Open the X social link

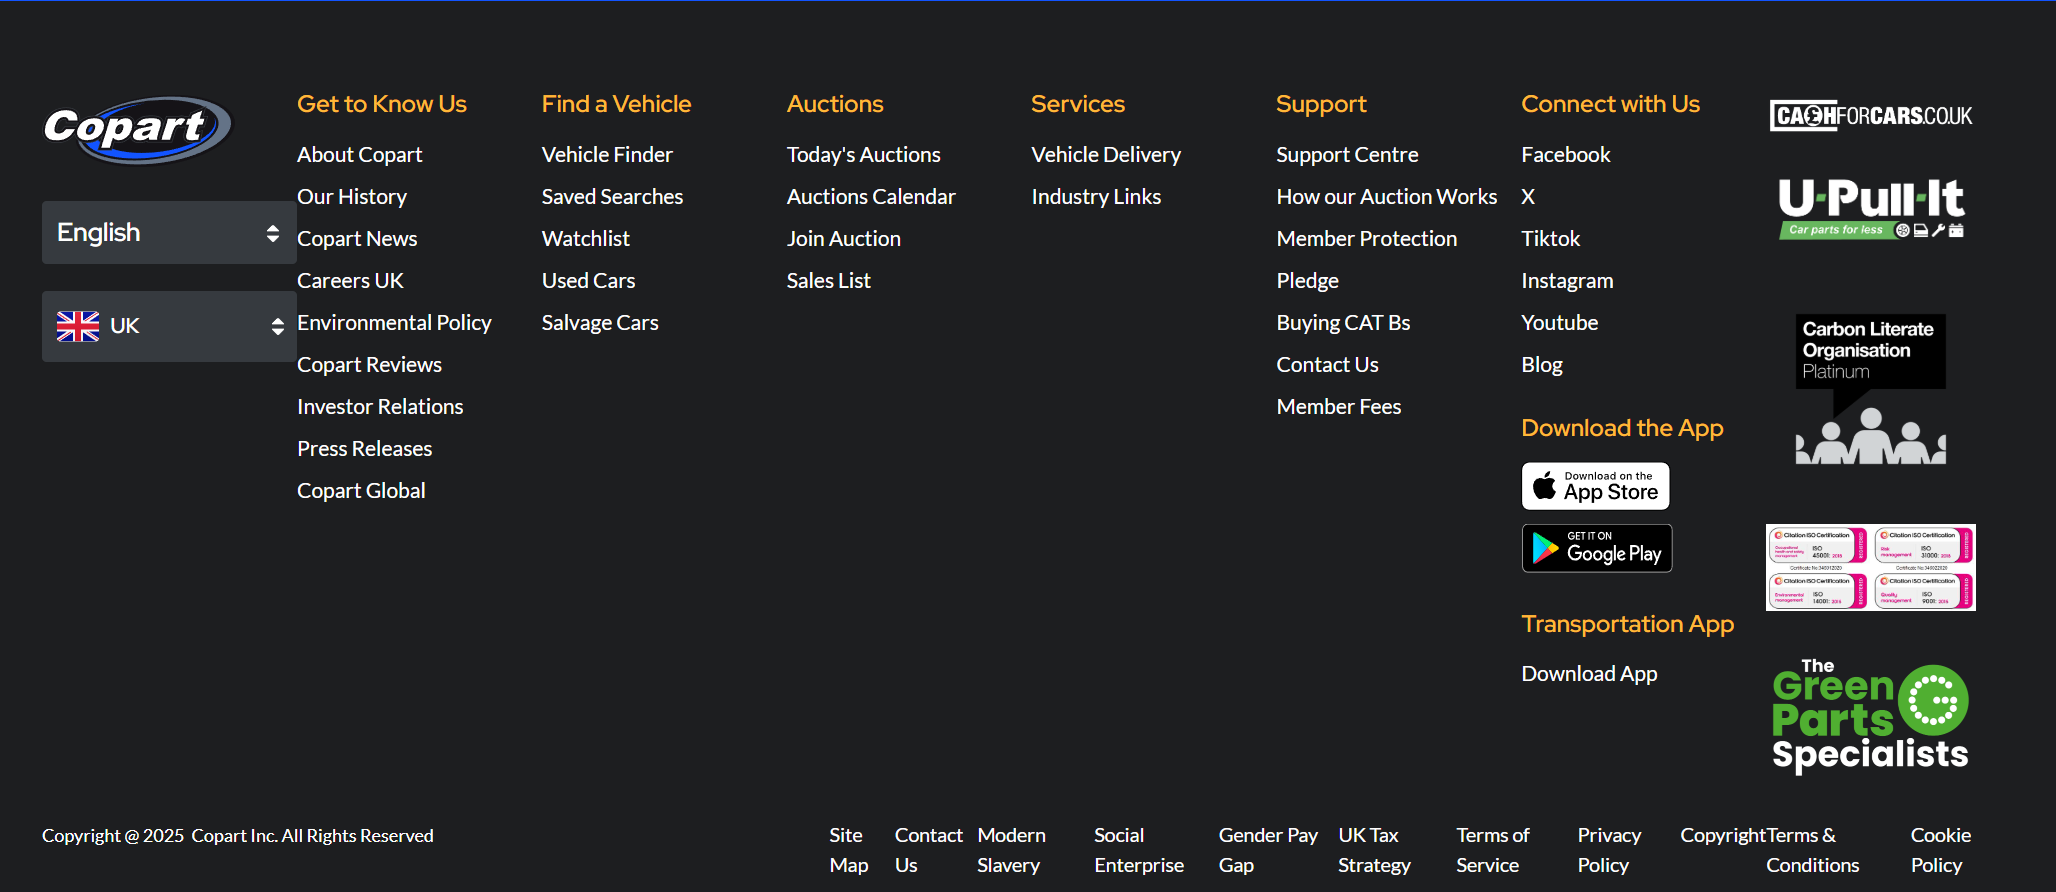click(1528, 197)
